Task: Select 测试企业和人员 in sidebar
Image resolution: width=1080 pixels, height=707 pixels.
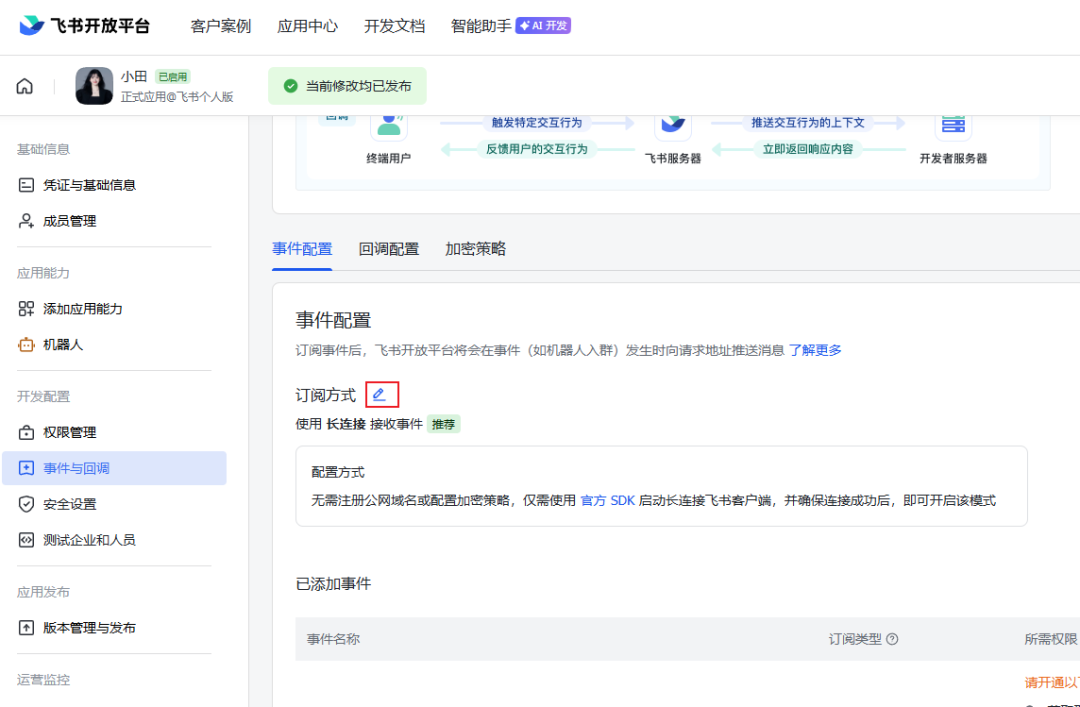Action: point(88,540)
